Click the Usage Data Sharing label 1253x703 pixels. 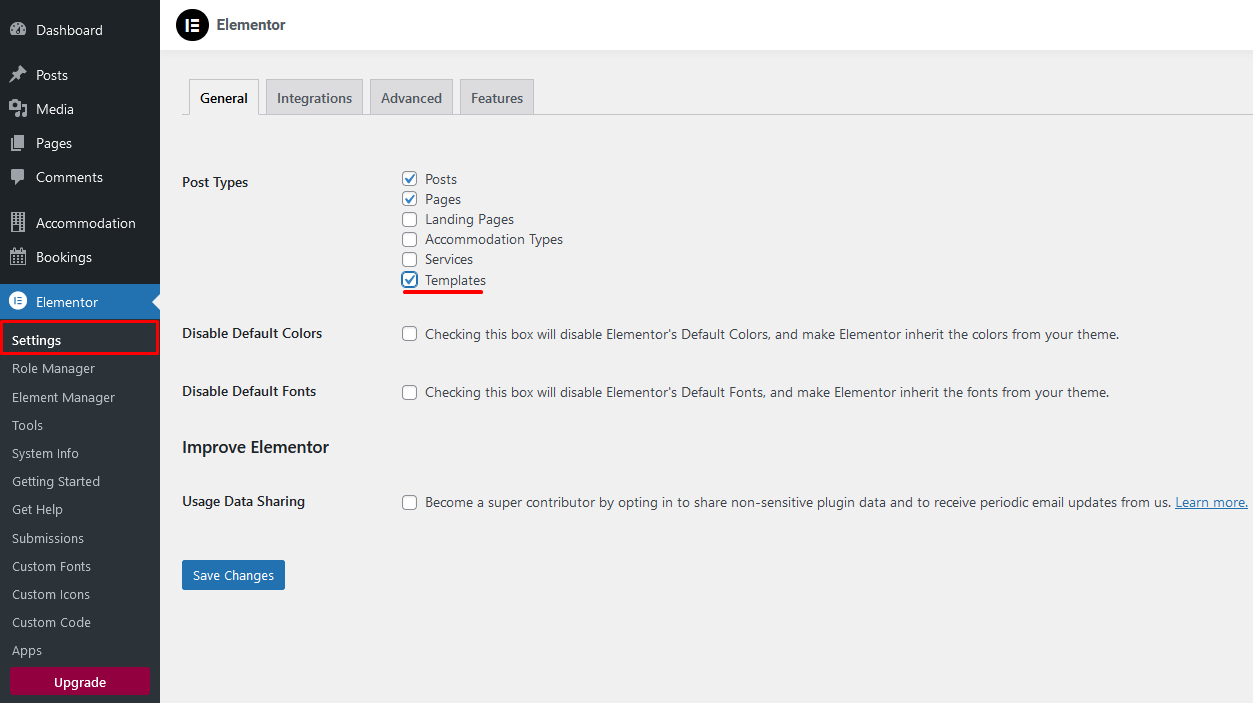243,501
